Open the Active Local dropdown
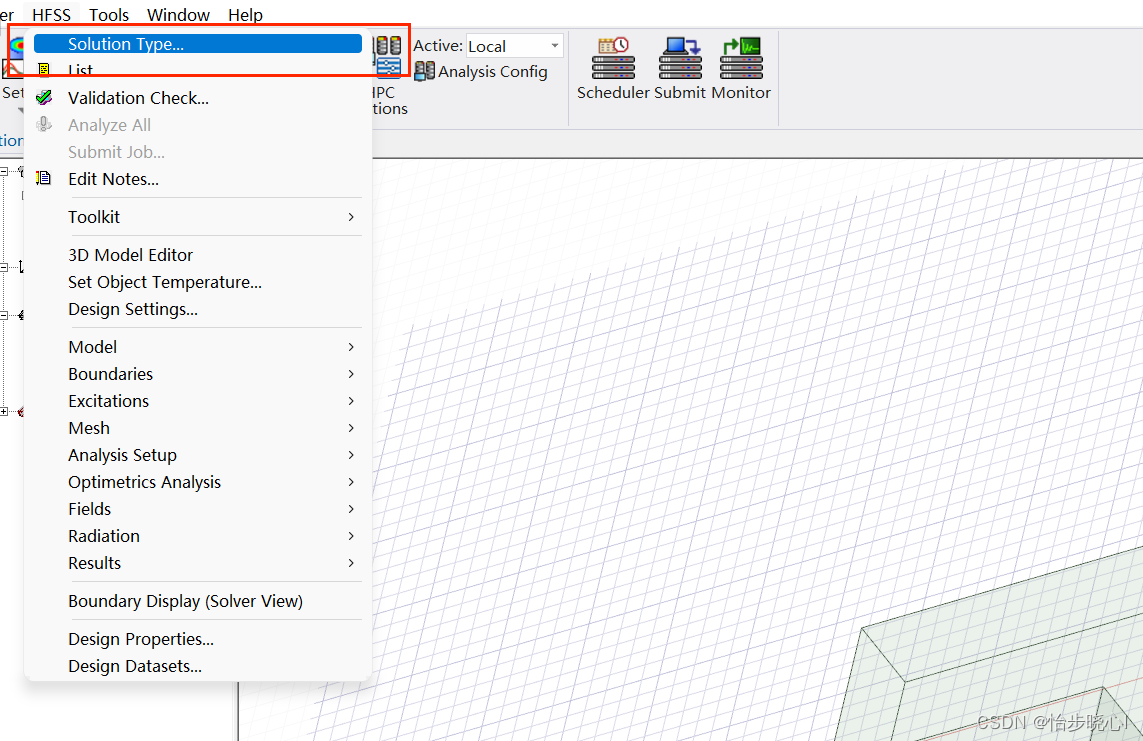 pyautogui.click(x=515, y=46)
